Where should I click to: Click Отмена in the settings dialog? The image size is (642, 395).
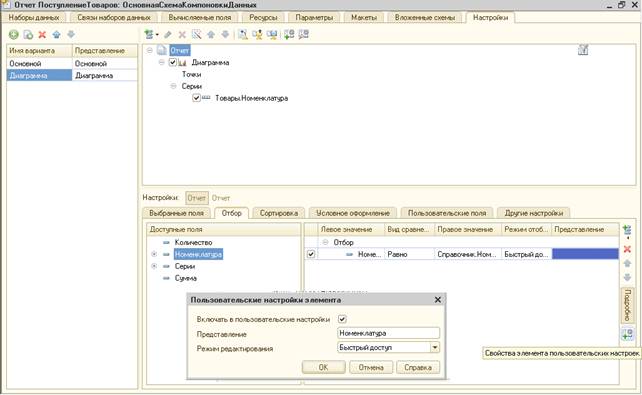pyautogui.click(x=371, y=367)
